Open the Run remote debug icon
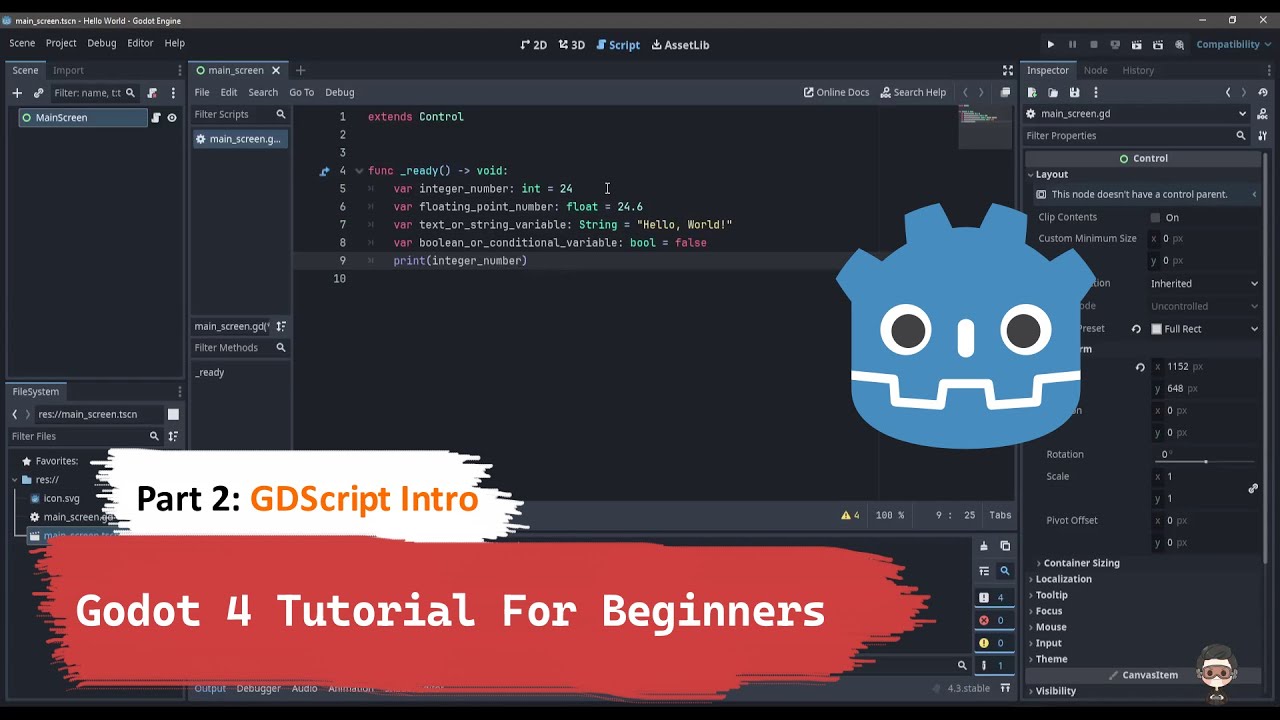This screenshot has height=720, width=1280. (x=1115, y=44)
